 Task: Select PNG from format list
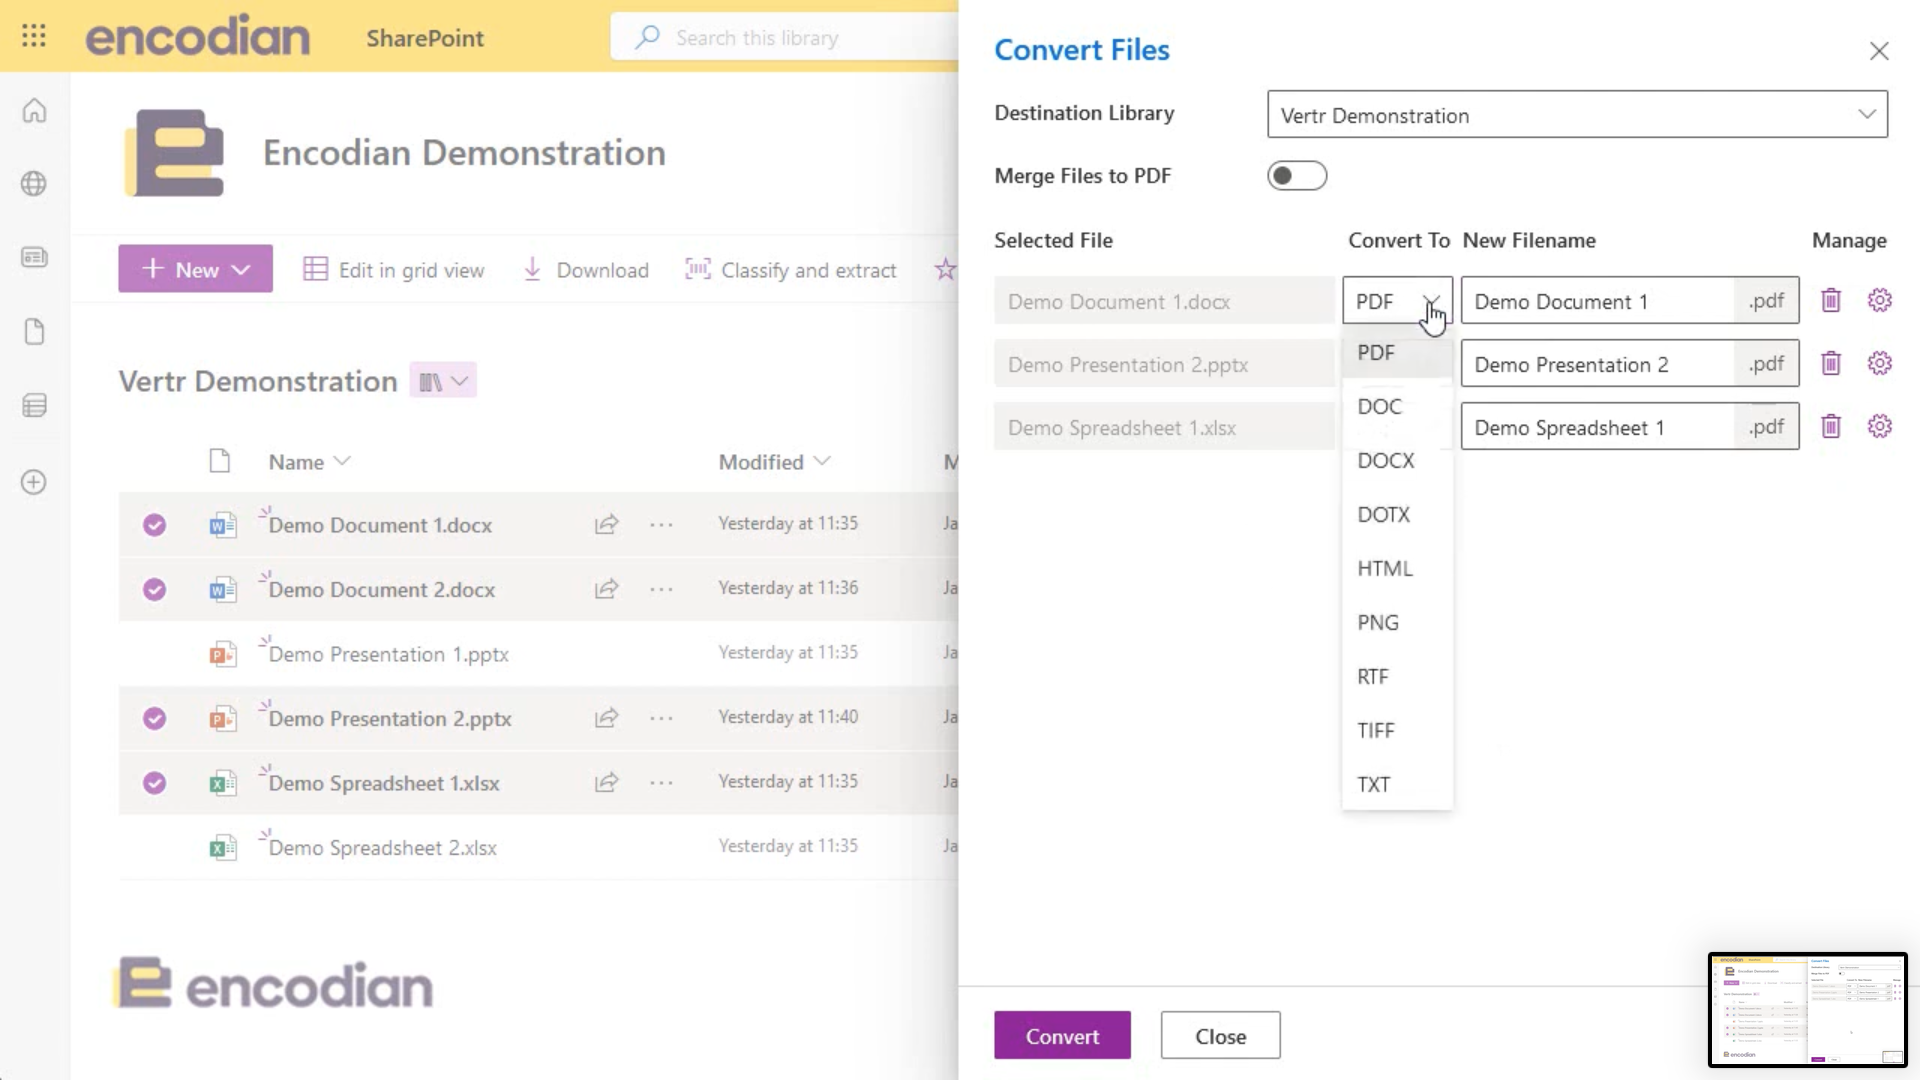pos(1397,623)
